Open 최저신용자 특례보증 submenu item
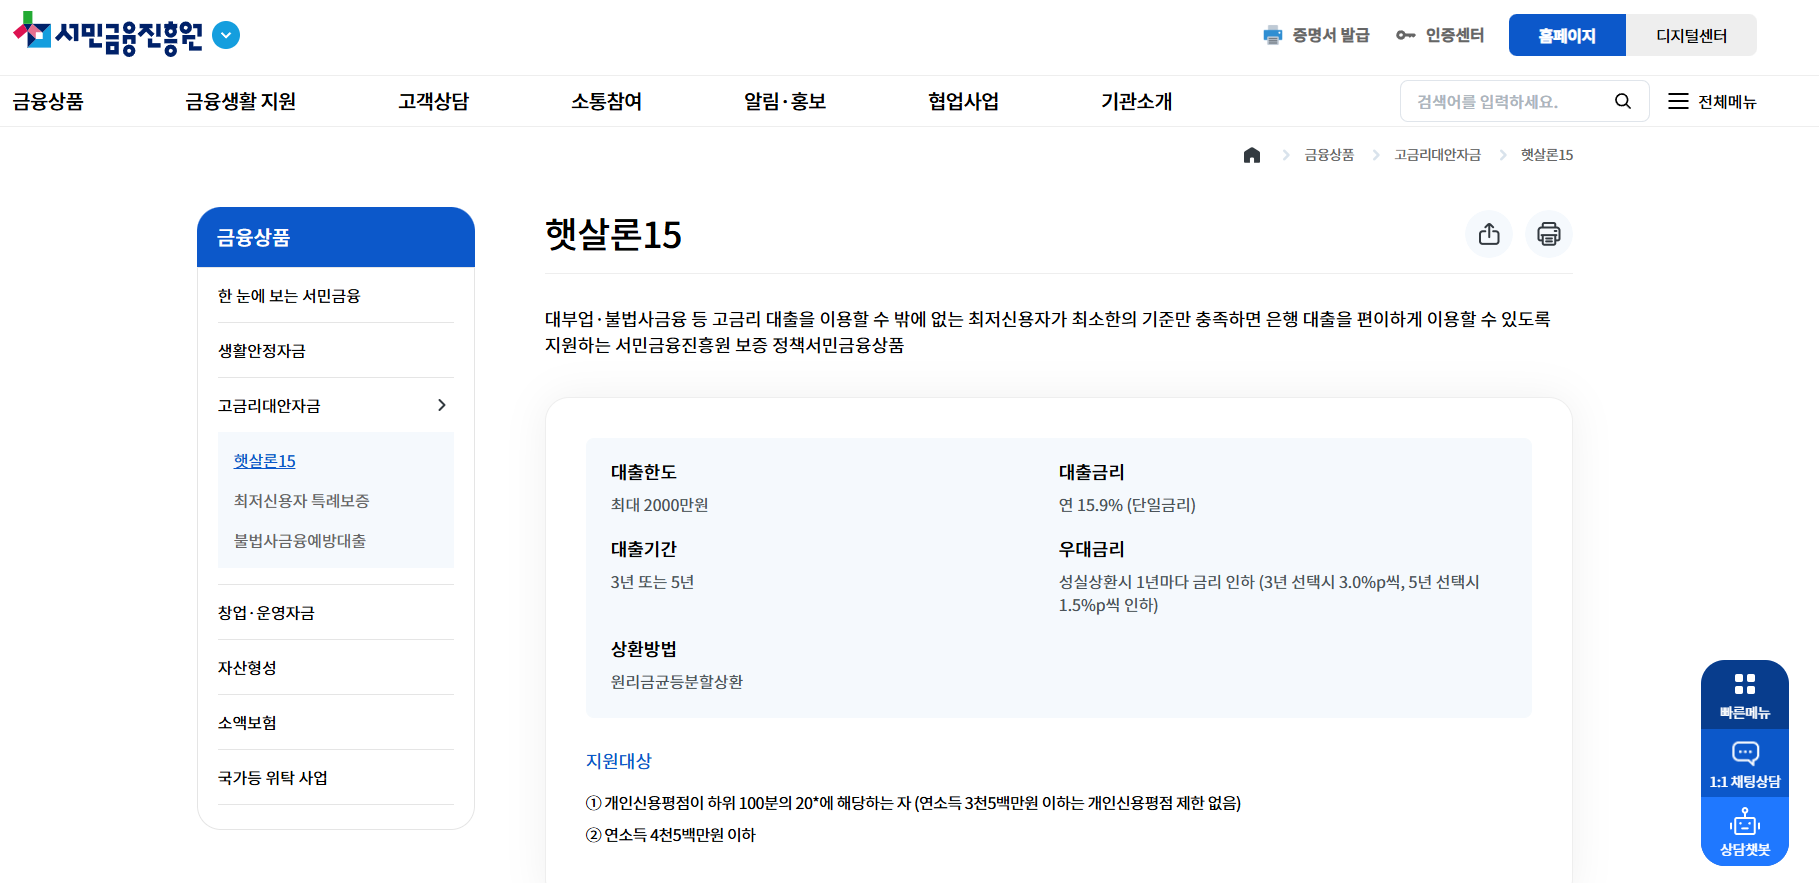Screen dimensions: 1819x883 [x=302, y=501]
